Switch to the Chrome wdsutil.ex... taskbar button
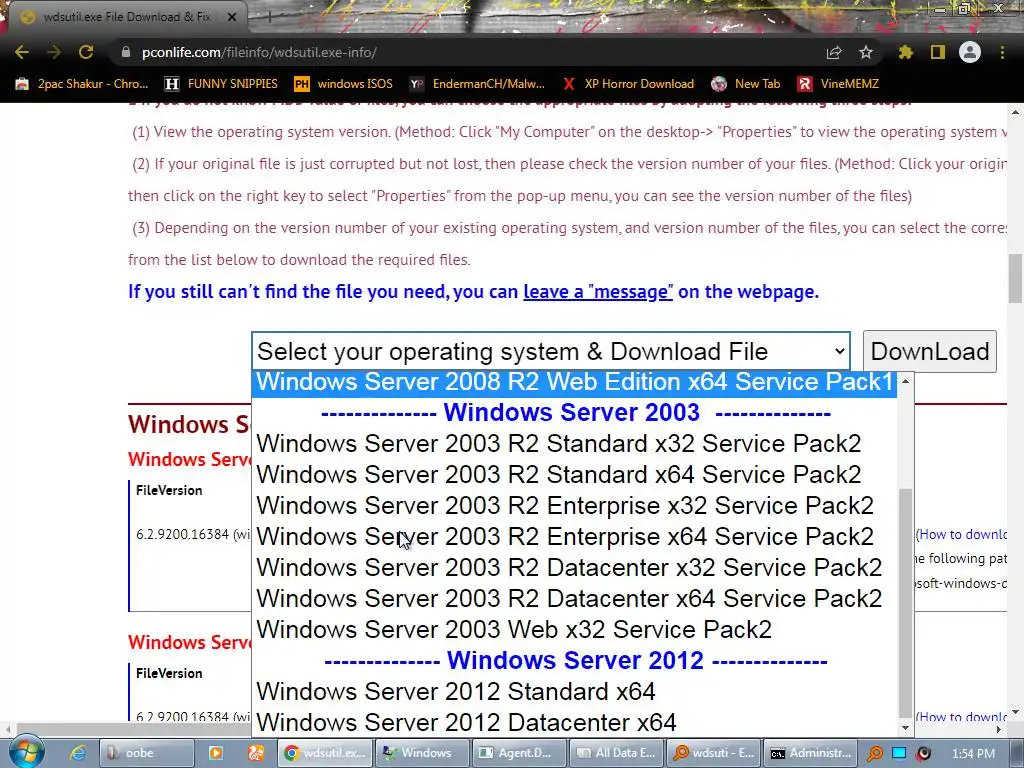The width and height of the screenshot is (1024, 768). click(x=325, y=753)
